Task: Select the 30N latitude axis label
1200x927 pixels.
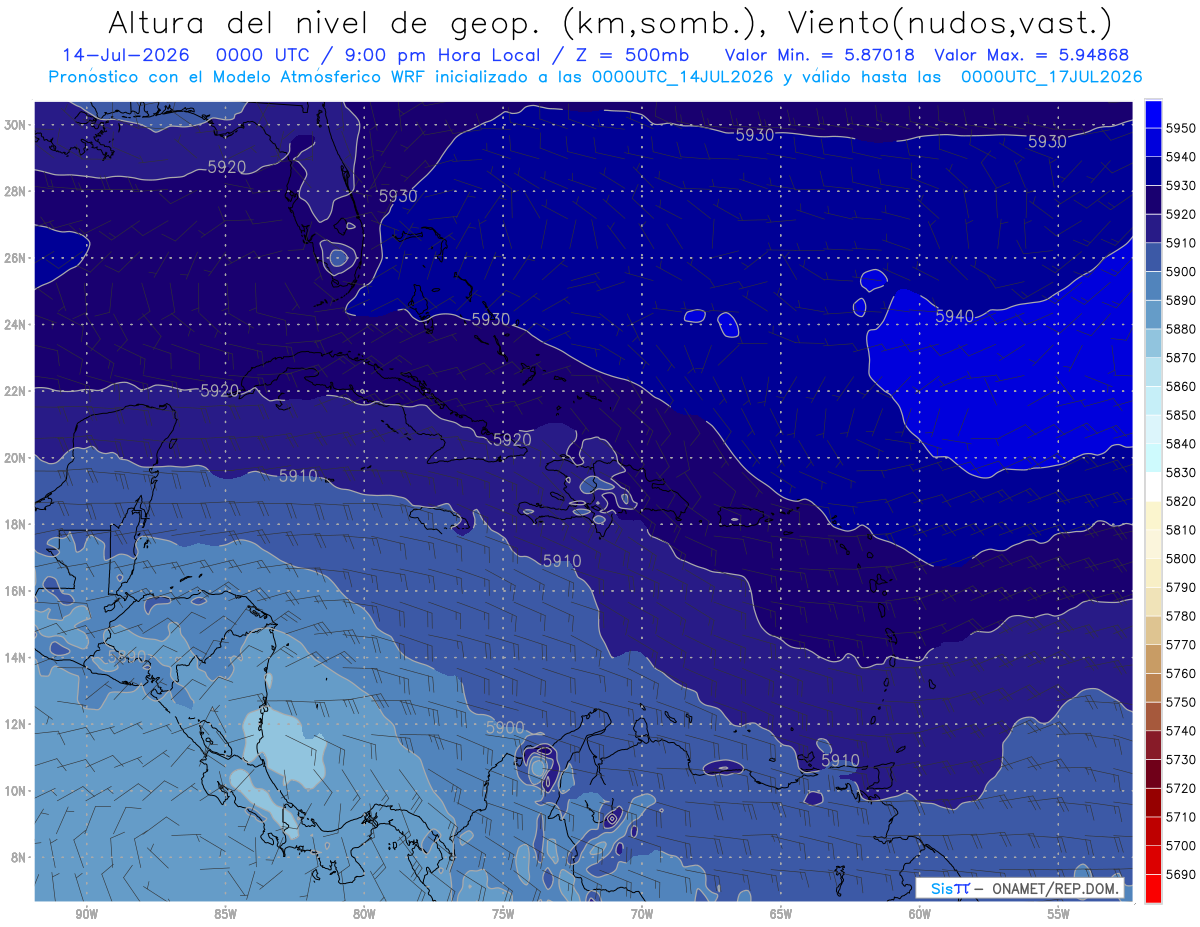Action: [17, 124]
